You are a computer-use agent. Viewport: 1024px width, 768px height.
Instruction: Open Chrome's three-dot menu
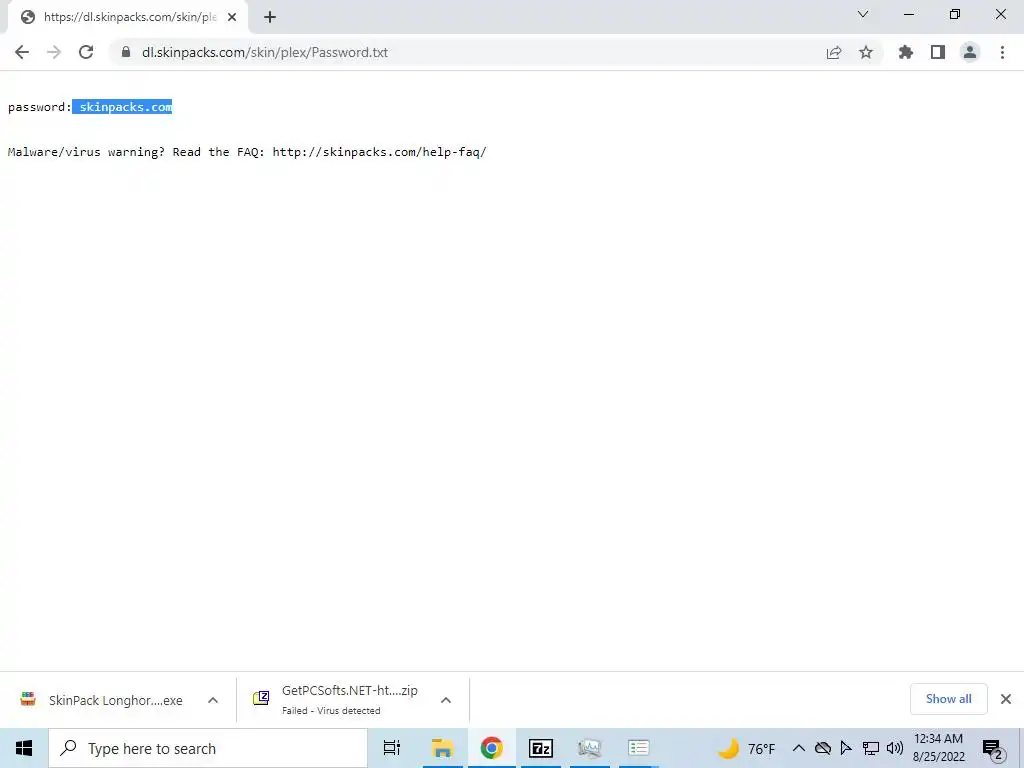pos(1002,52)
